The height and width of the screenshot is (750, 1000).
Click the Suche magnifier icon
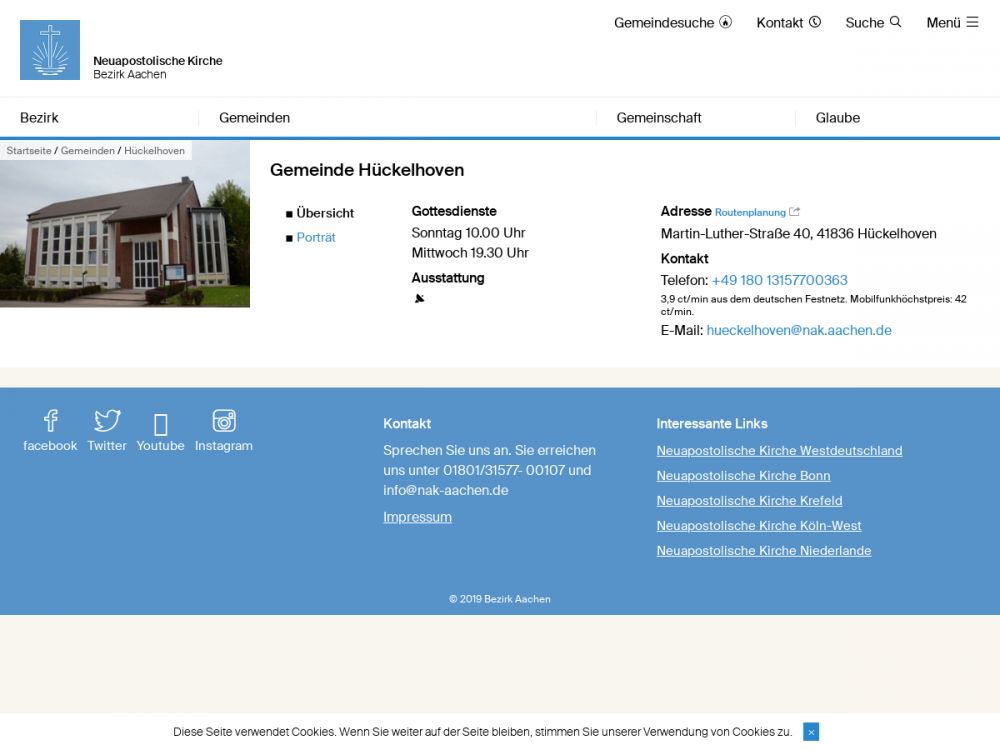tap(895, 22)
